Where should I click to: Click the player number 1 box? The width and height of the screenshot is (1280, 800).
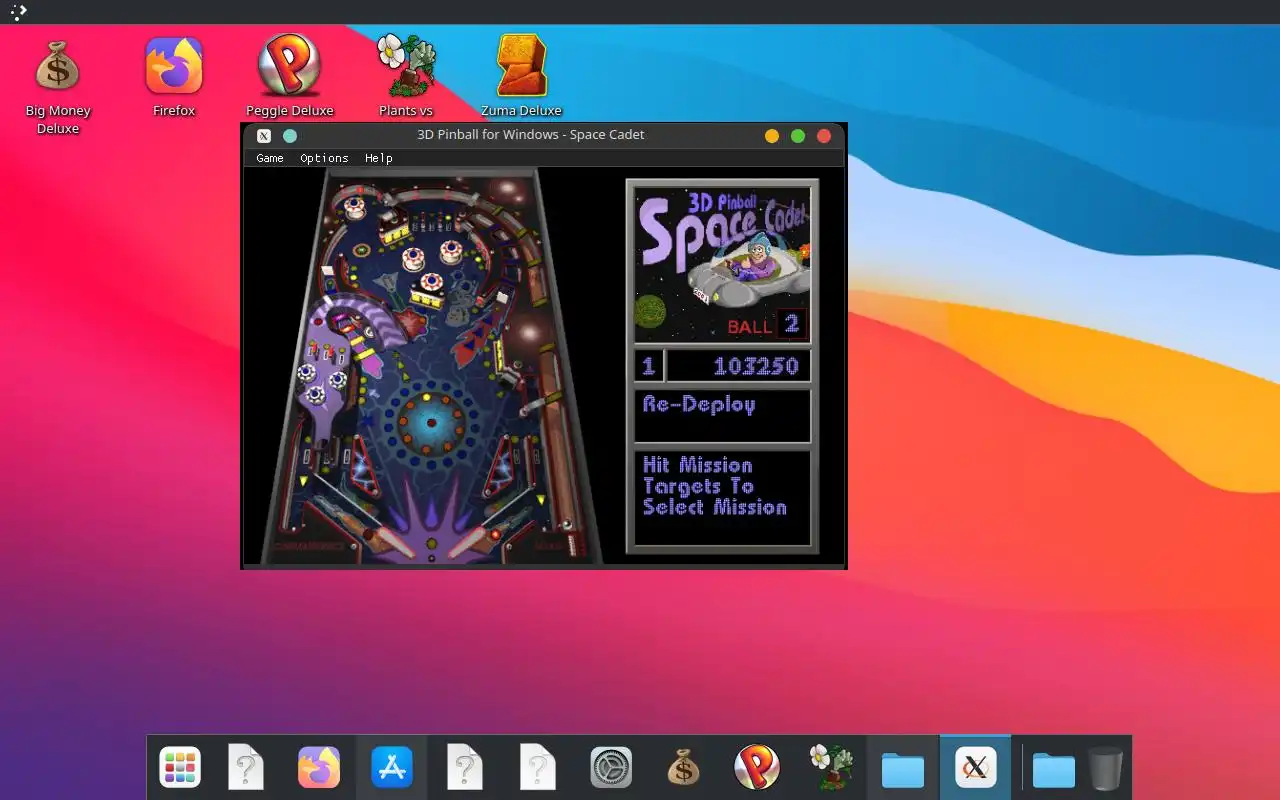648,366
